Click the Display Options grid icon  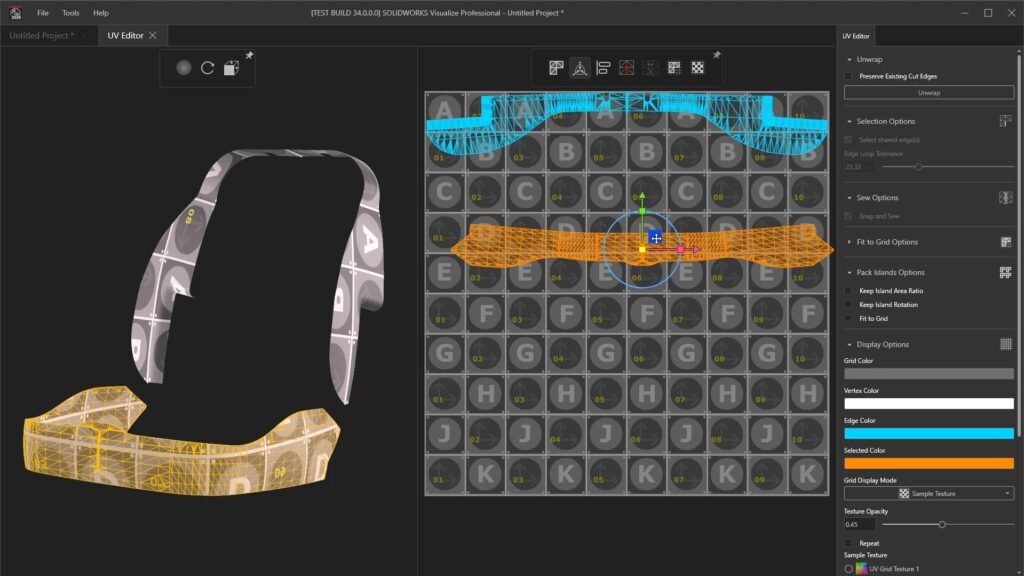1006,344
